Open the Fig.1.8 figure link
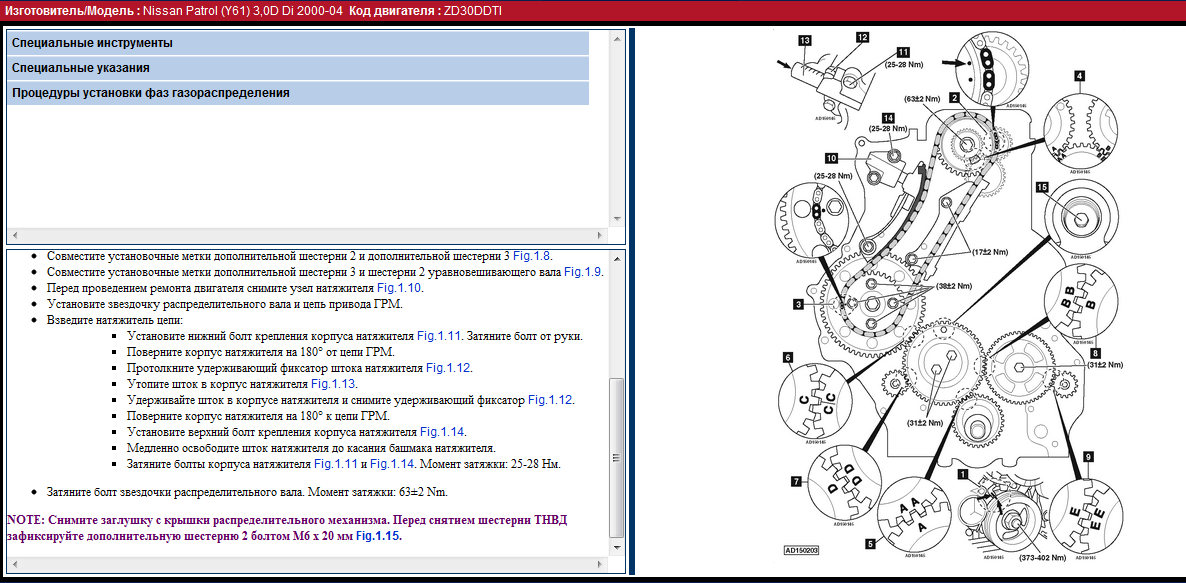 point(531,256)
